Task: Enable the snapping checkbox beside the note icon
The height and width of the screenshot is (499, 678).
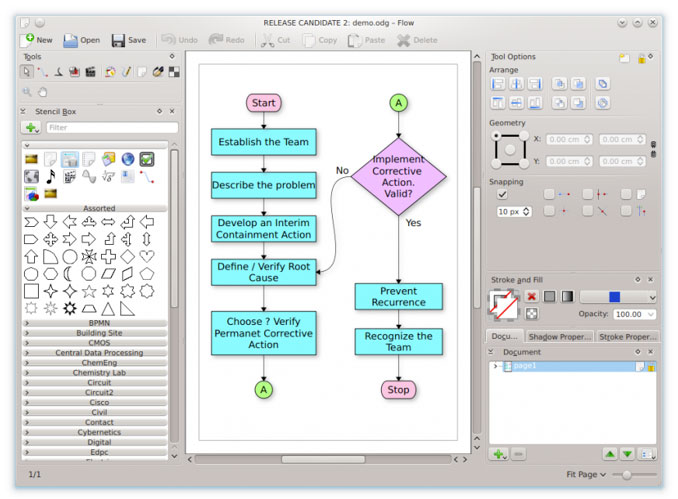Action: click(626, 195)
